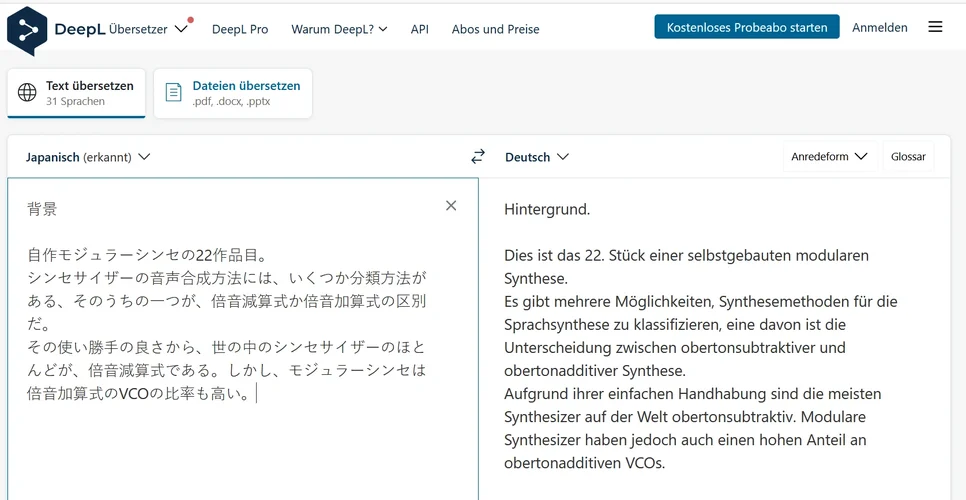Open the Glossar button
This screenshot has width=966, height=500.
click(908, 157)
